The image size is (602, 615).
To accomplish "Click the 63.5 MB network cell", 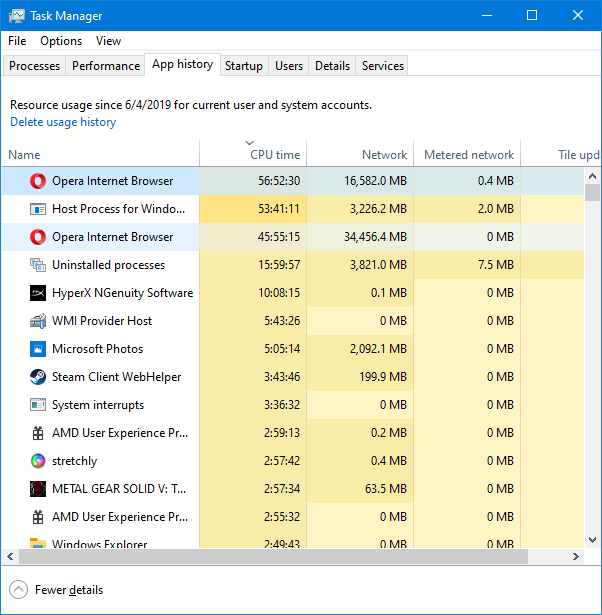I will pyautogui.click(x=360, y=489).
